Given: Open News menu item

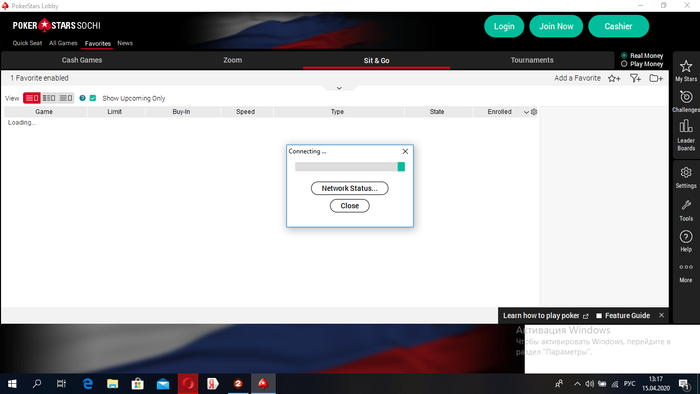Looking at the screenshot, I should 125,43.
